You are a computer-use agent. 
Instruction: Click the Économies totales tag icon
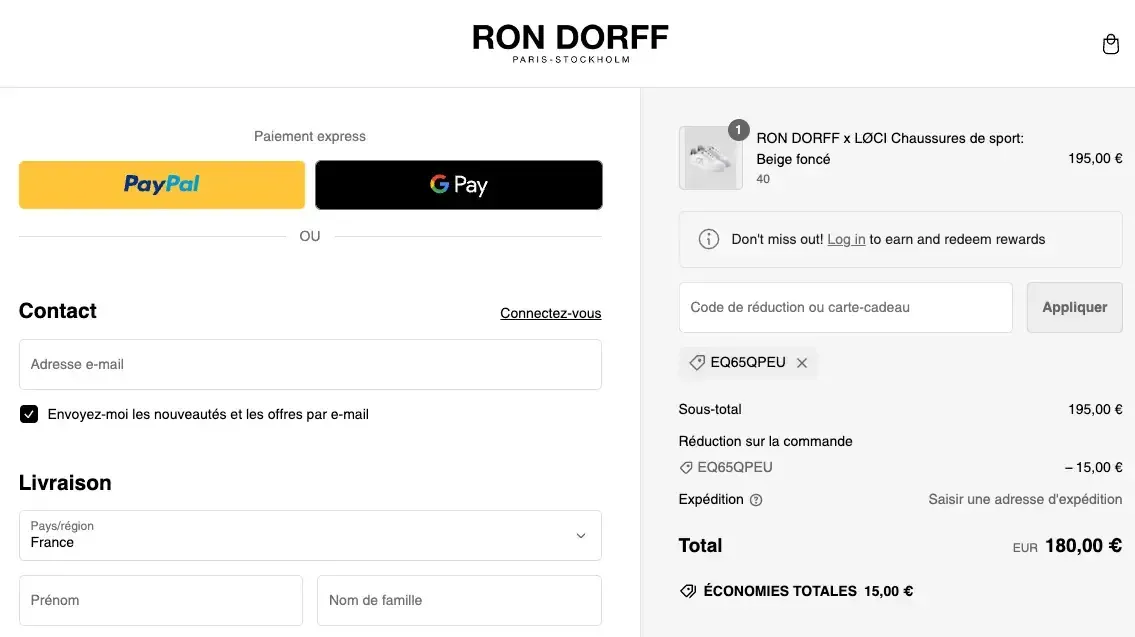(x=688, y=591)
